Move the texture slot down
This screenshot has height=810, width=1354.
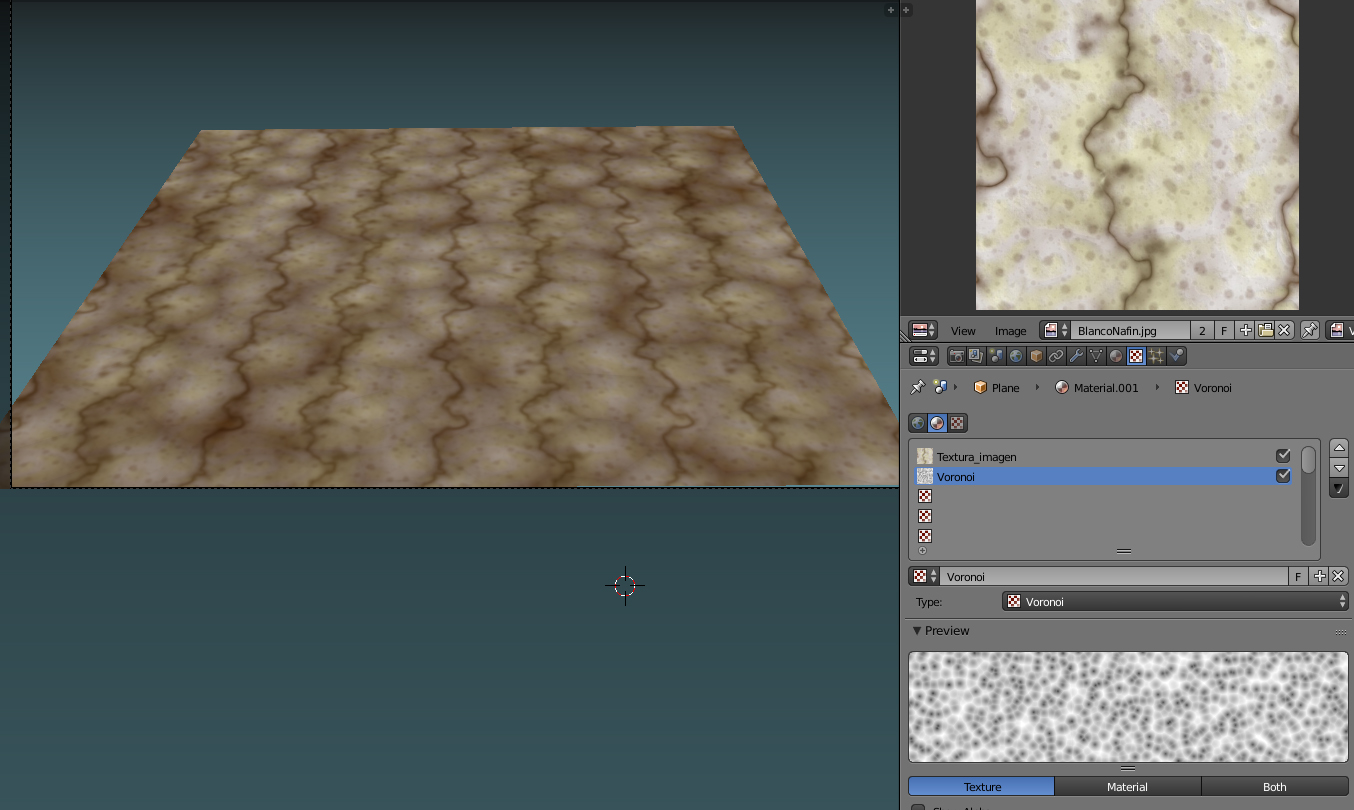pyautogui.click(x=1339, y=468)
